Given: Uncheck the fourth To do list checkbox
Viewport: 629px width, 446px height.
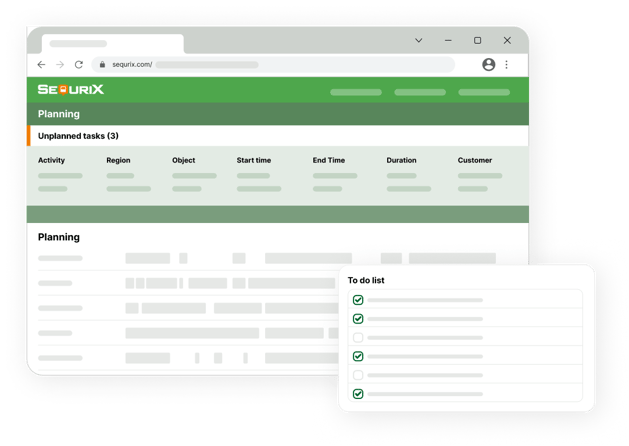Looking at the screenshot, I should 358,356.
